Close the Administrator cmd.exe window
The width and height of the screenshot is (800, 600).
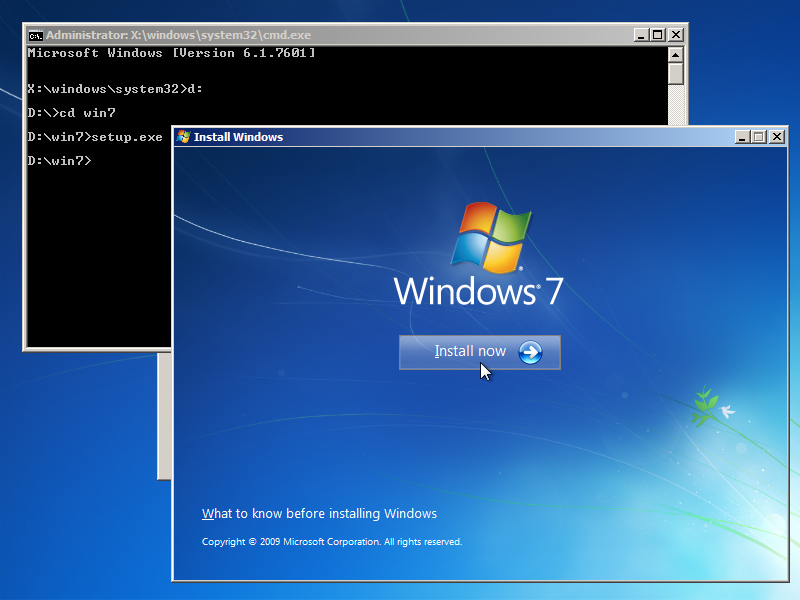[x=675, y=34]
